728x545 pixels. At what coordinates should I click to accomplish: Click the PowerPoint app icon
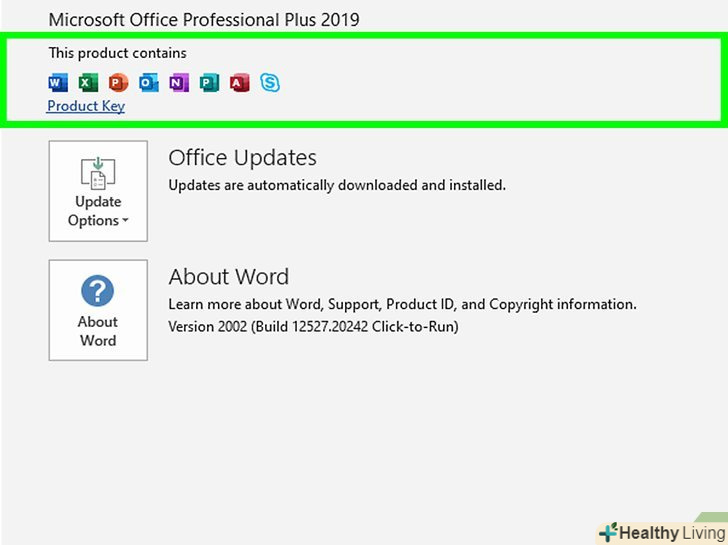118,83
